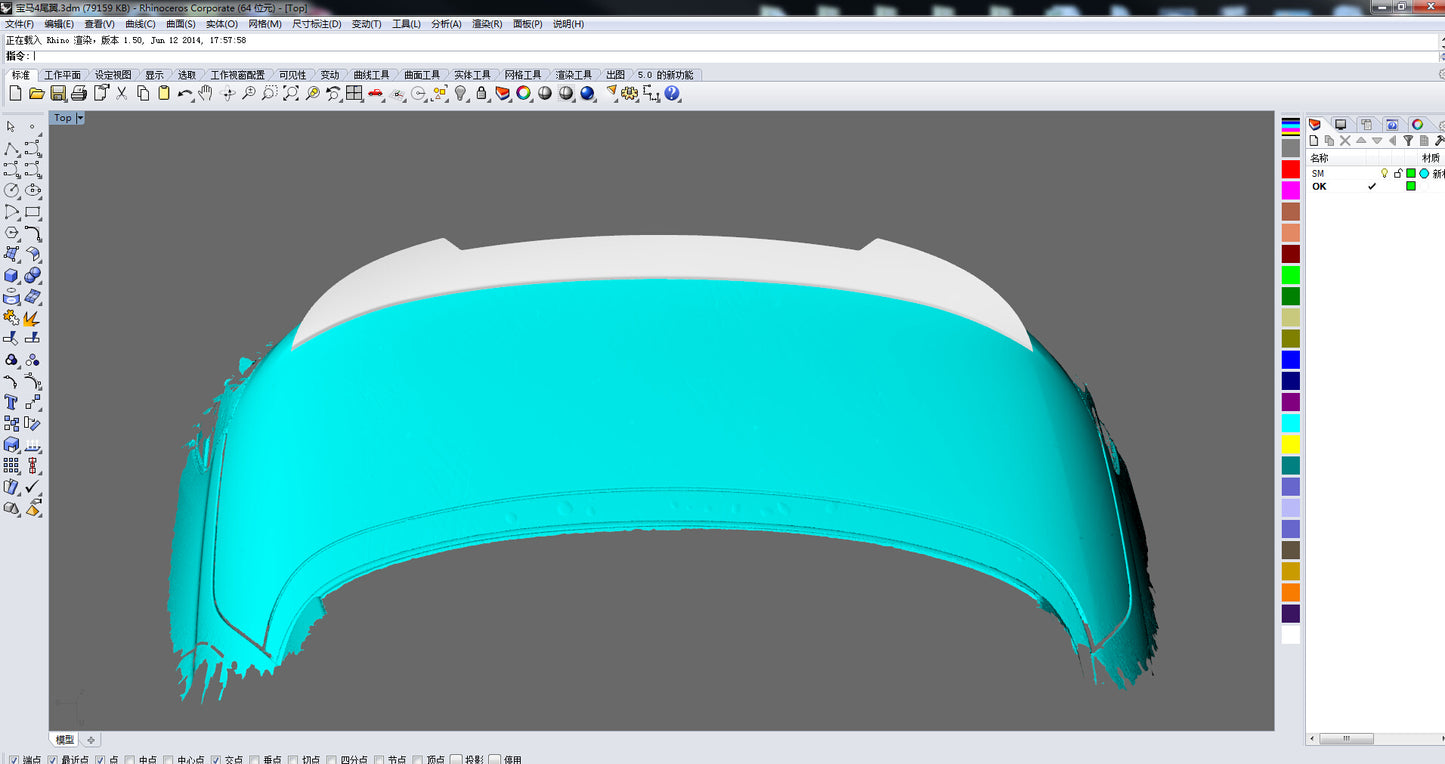Click the Save file icon in toolbar
The width and height of the screenshot is (1445, 764).
58,93
